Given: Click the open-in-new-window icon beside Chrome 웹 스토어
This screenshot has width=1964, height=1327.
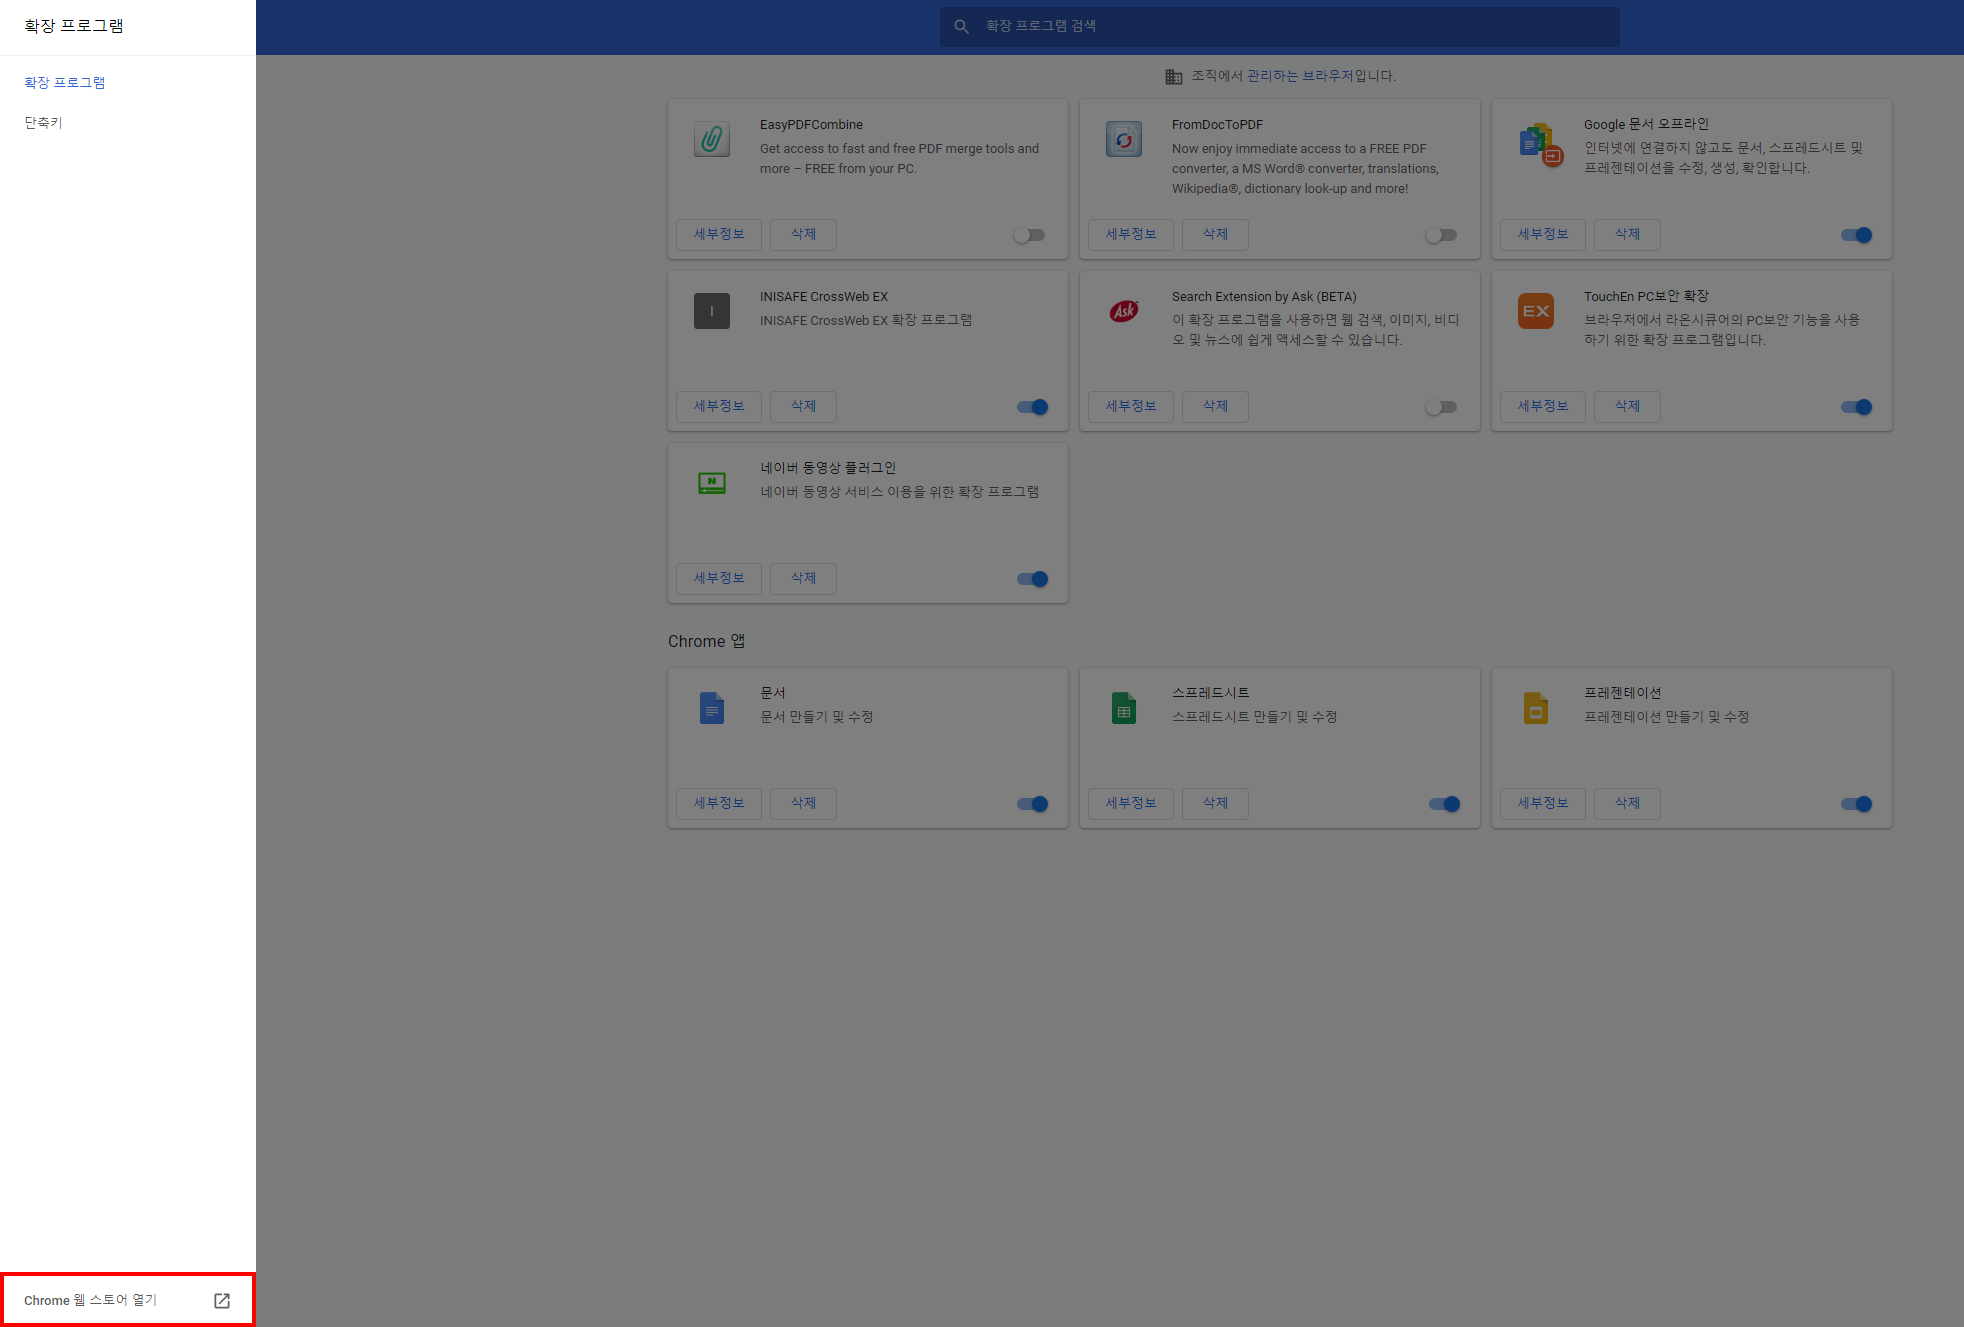Looking at the screenshot, I should pos(222,1300).
